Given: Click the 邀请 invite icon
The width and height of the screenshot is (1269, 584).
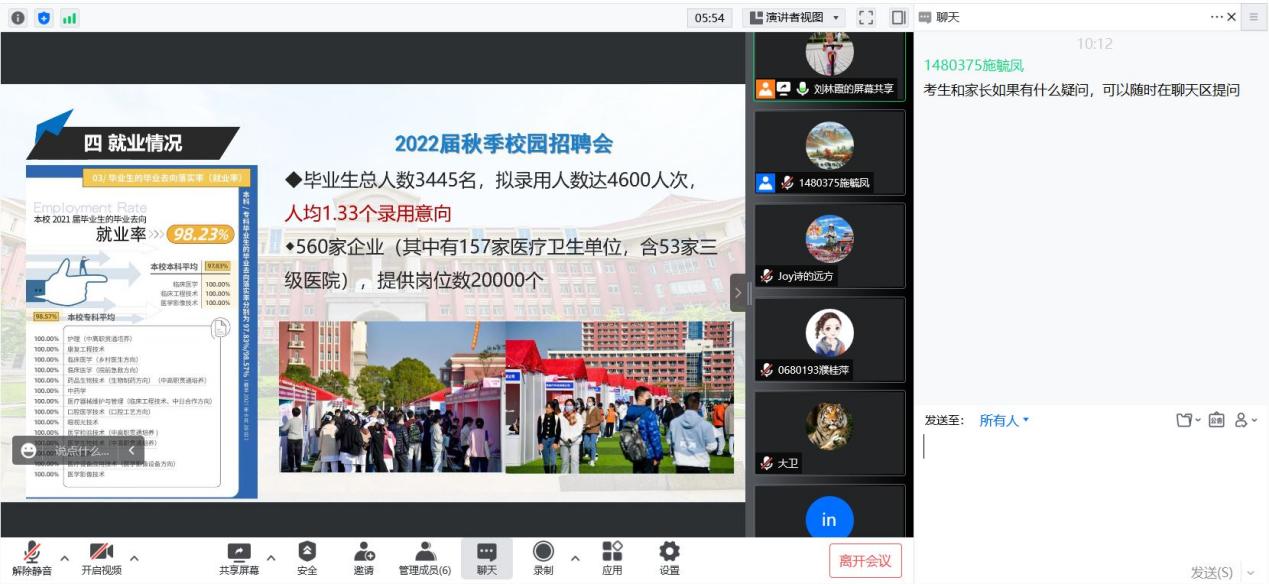Looking at the screenshot, I should tap(364, 558).
